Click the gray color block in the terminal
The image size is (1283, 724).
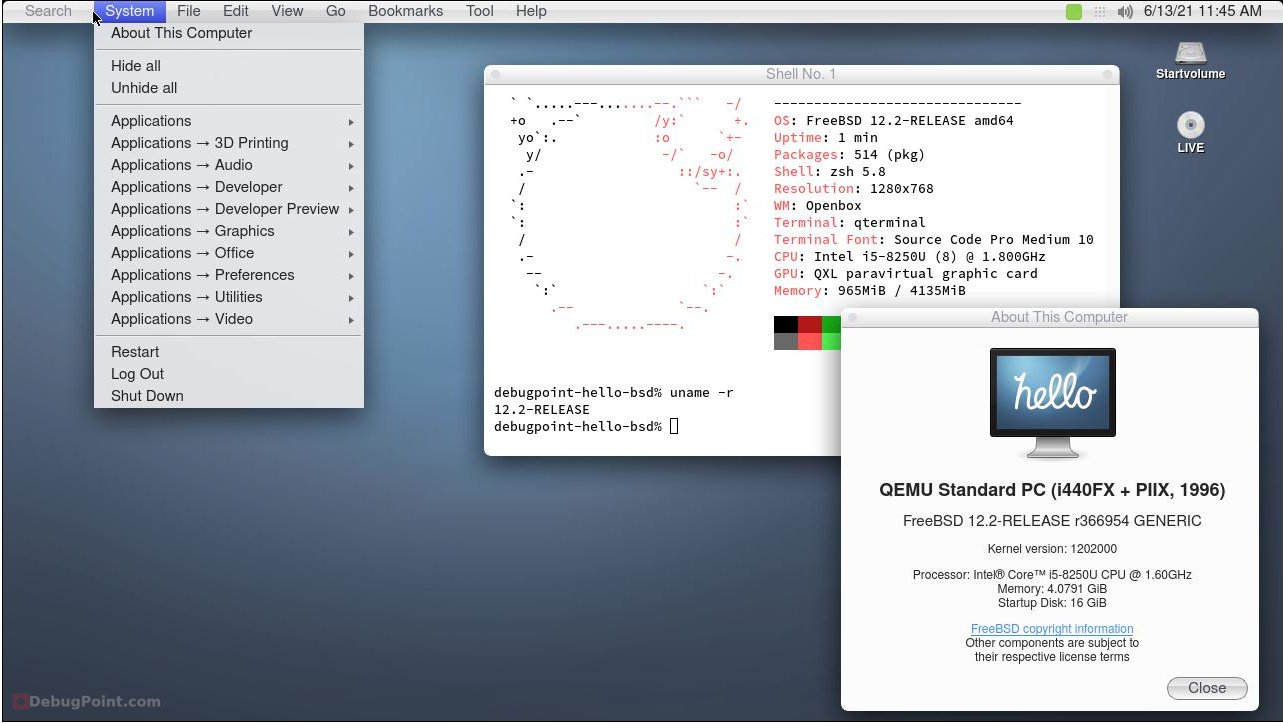tap(786, 341)
